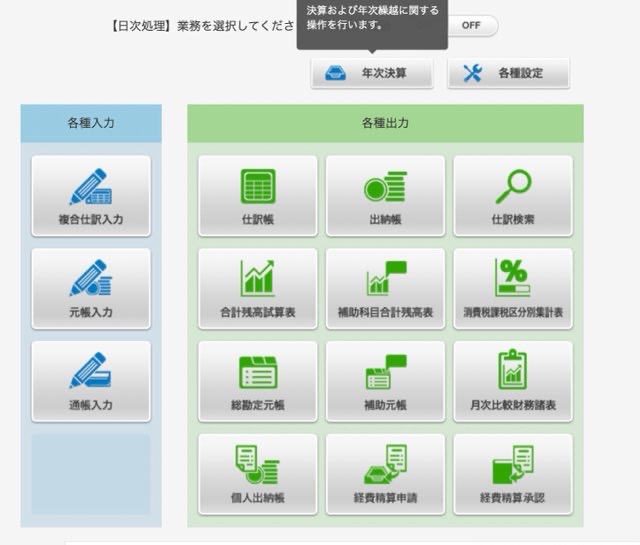The height and width of the screenshot is (545, 640).
Task: Click the blue tray icon of 年次決算
Action: coord(336,73)
